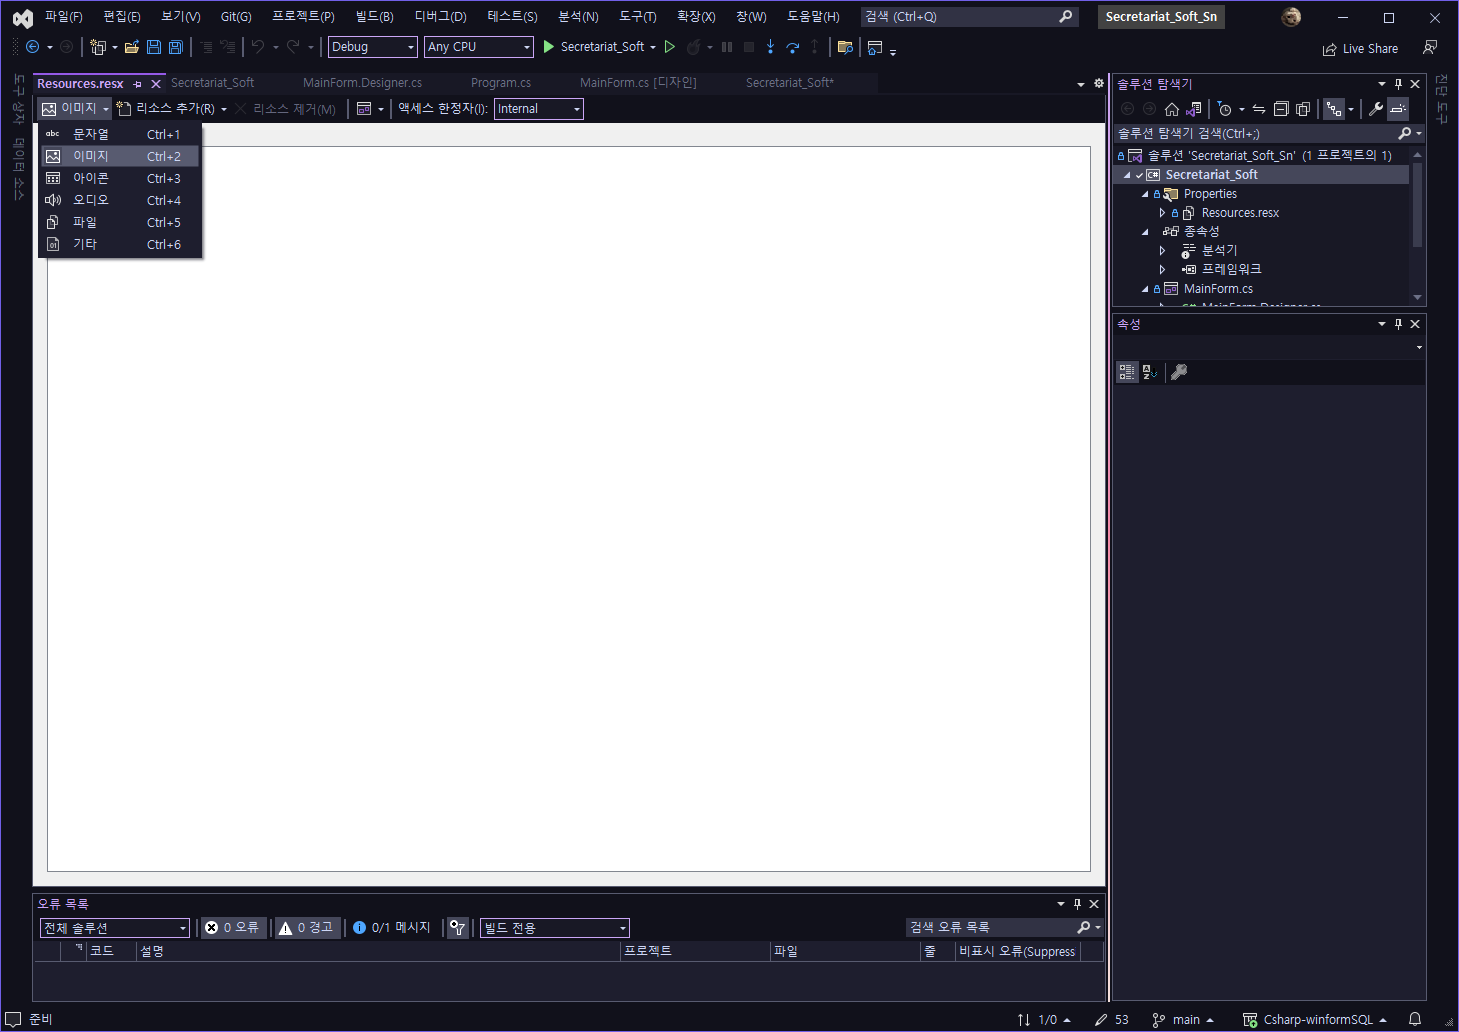Click the Step Over debug icon
This screenshot has height=1032, width=1459.
point(793,47)
